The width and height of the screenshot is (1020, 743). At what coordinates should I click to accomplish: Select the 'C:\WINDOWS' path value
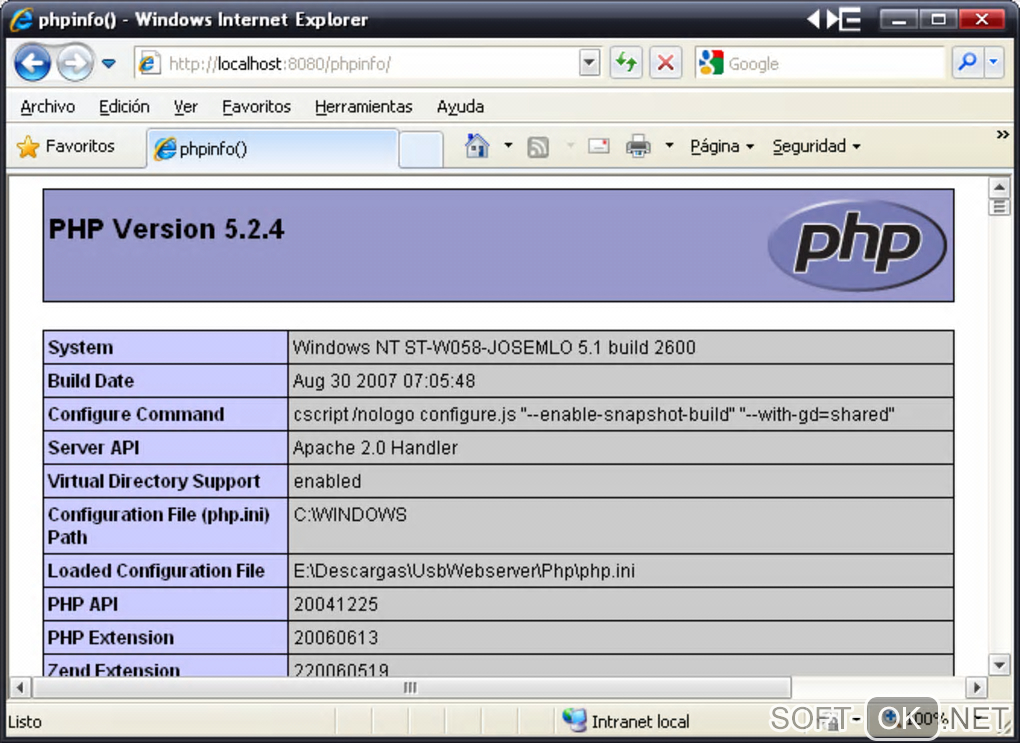[350, 515]
